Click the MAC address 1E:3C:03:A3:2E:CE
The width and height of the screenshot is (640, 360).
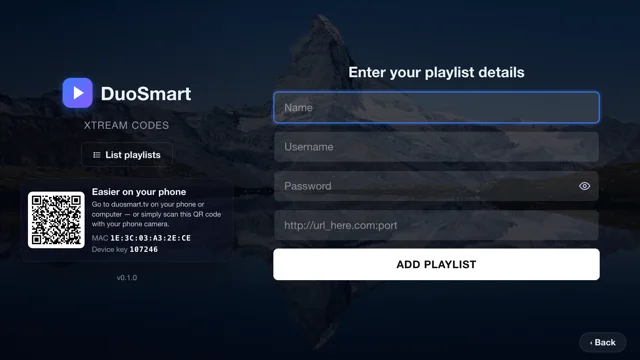point(150,238)
